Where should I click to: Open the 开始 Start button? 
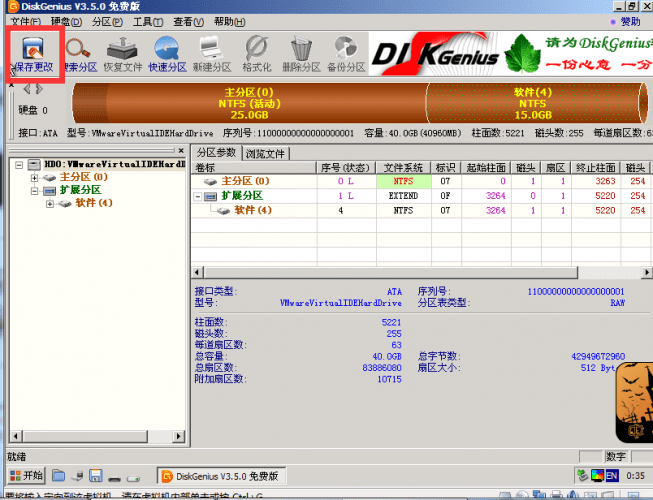tap(26, 475)
